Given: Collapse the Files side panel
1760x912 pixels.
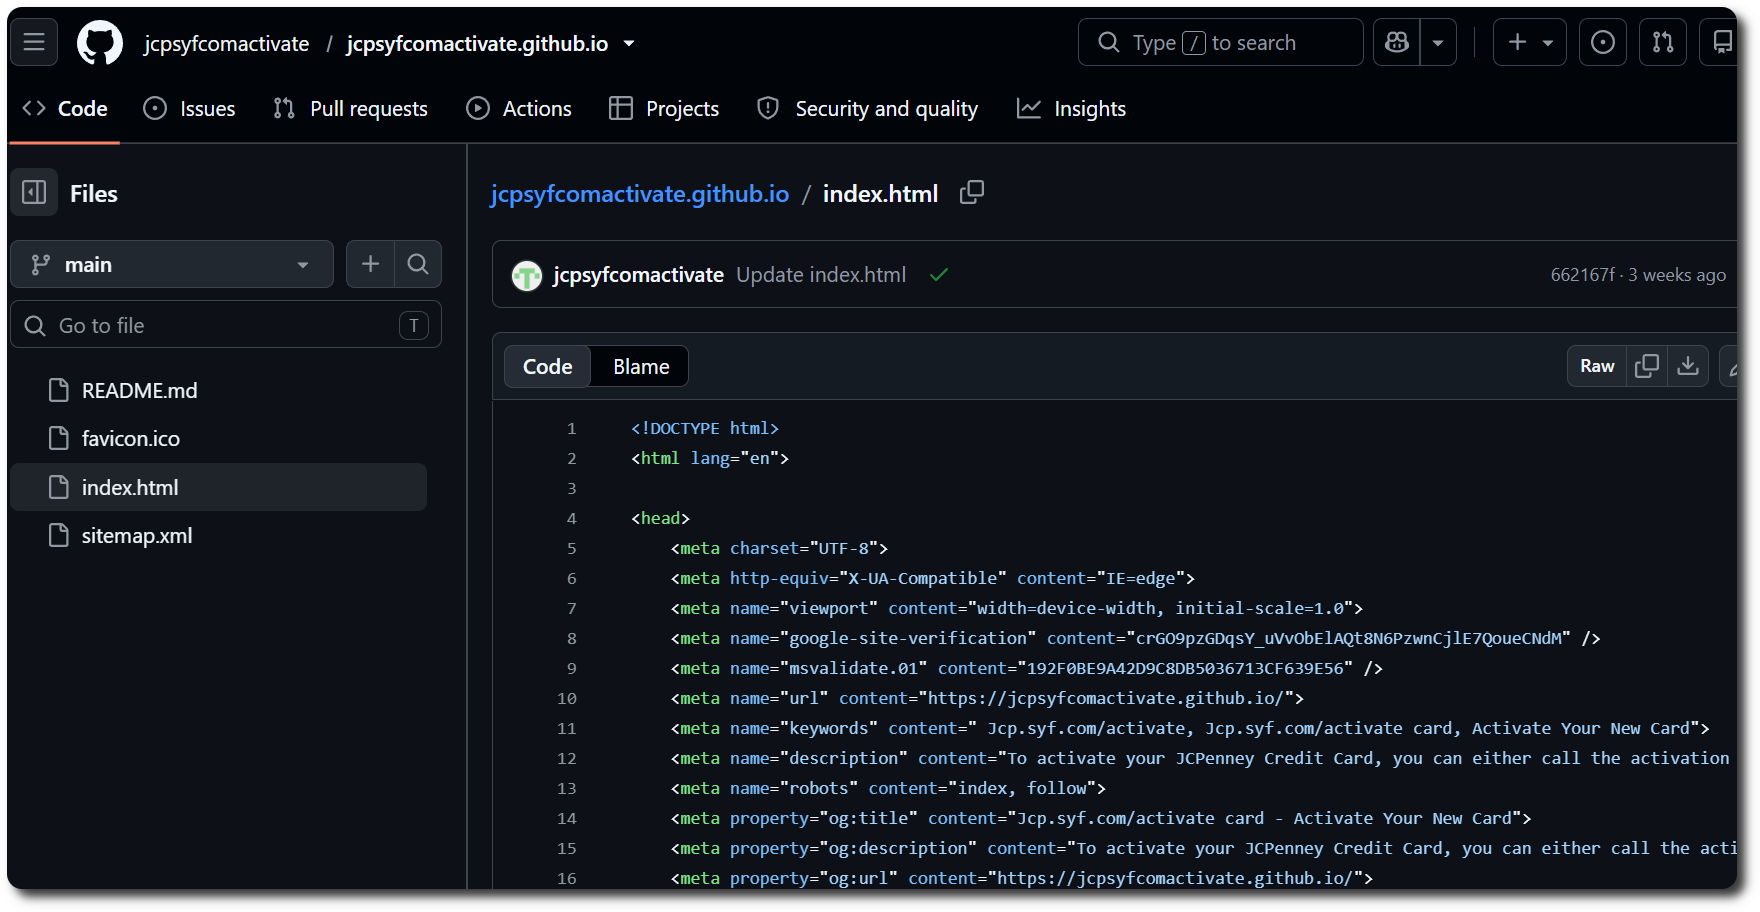Looking at the screenshot, I should [34, 192].
